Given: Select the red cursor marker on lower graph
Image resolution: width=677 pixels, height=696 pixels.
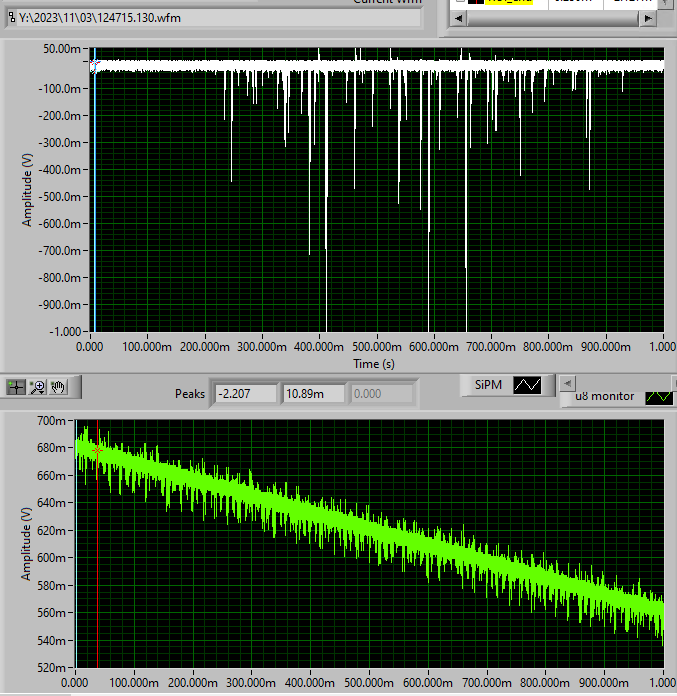Looking at the screenshot, I should 97,451.
